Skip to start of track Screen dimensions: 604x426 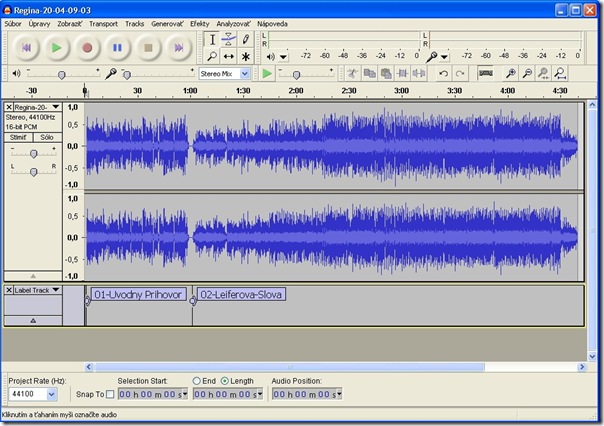coord(26,48)
